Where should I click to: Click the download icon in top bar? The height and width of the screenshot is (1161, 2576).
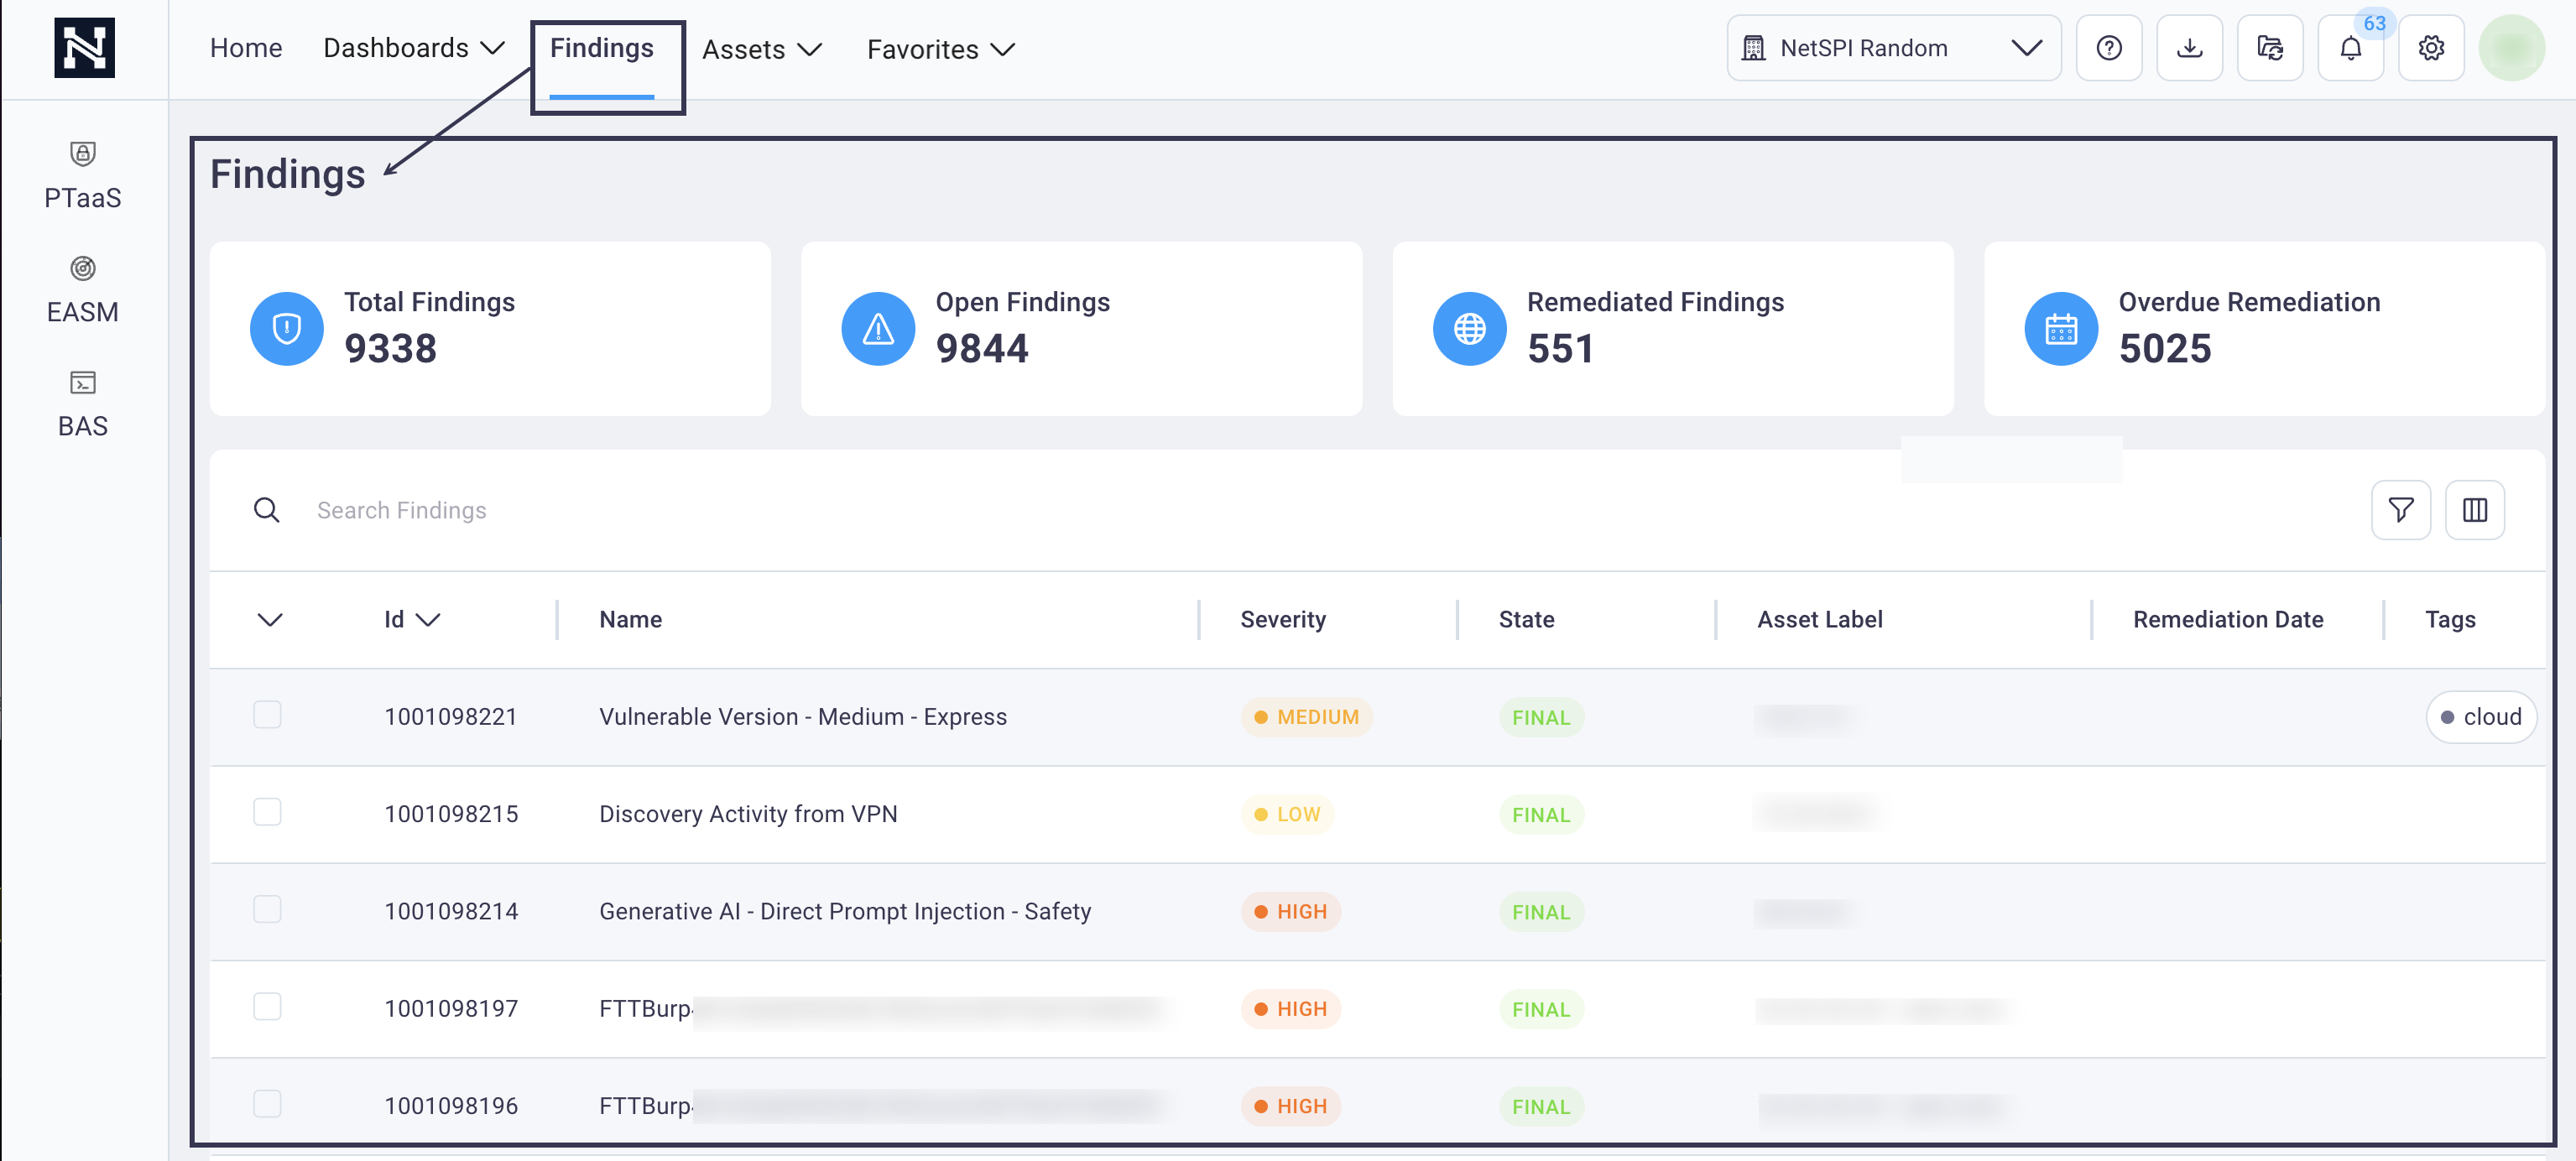point(2189,48)
